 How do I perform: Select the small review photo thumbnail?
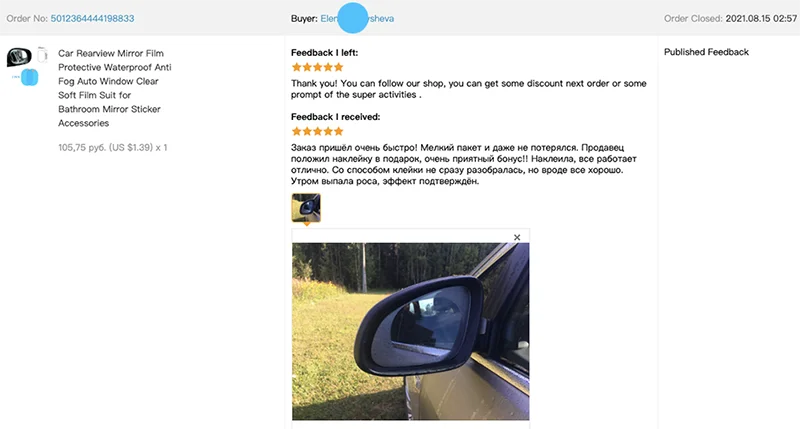[x=306, y=208]
